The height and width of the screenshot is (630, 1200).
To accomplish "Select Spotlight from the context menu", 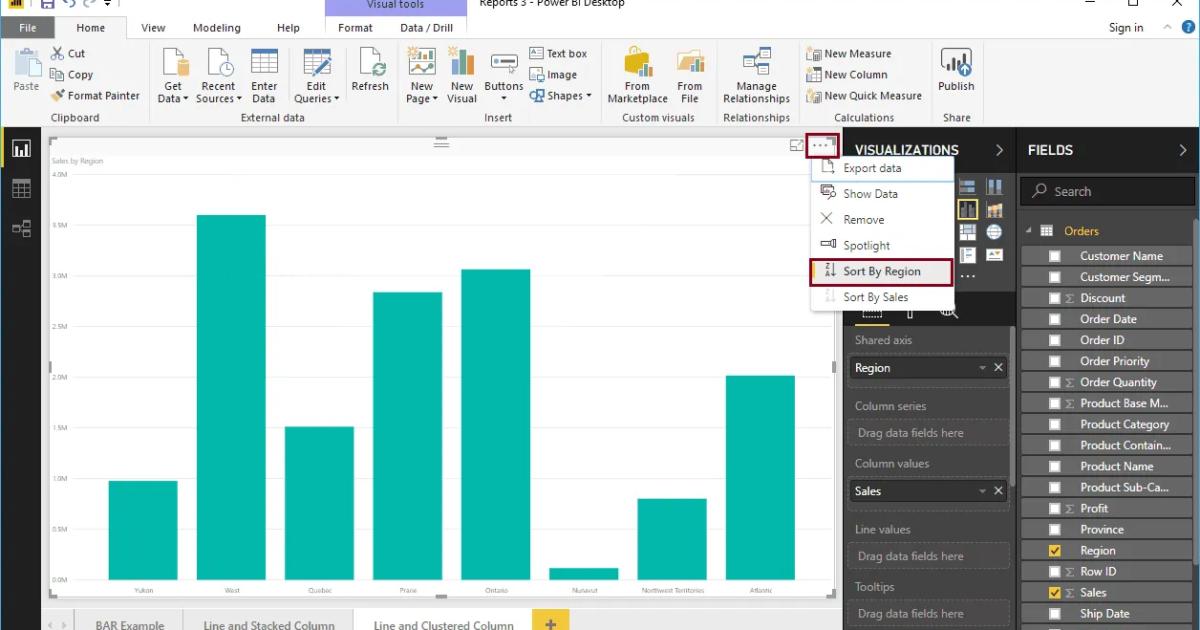I will (866, 245).
